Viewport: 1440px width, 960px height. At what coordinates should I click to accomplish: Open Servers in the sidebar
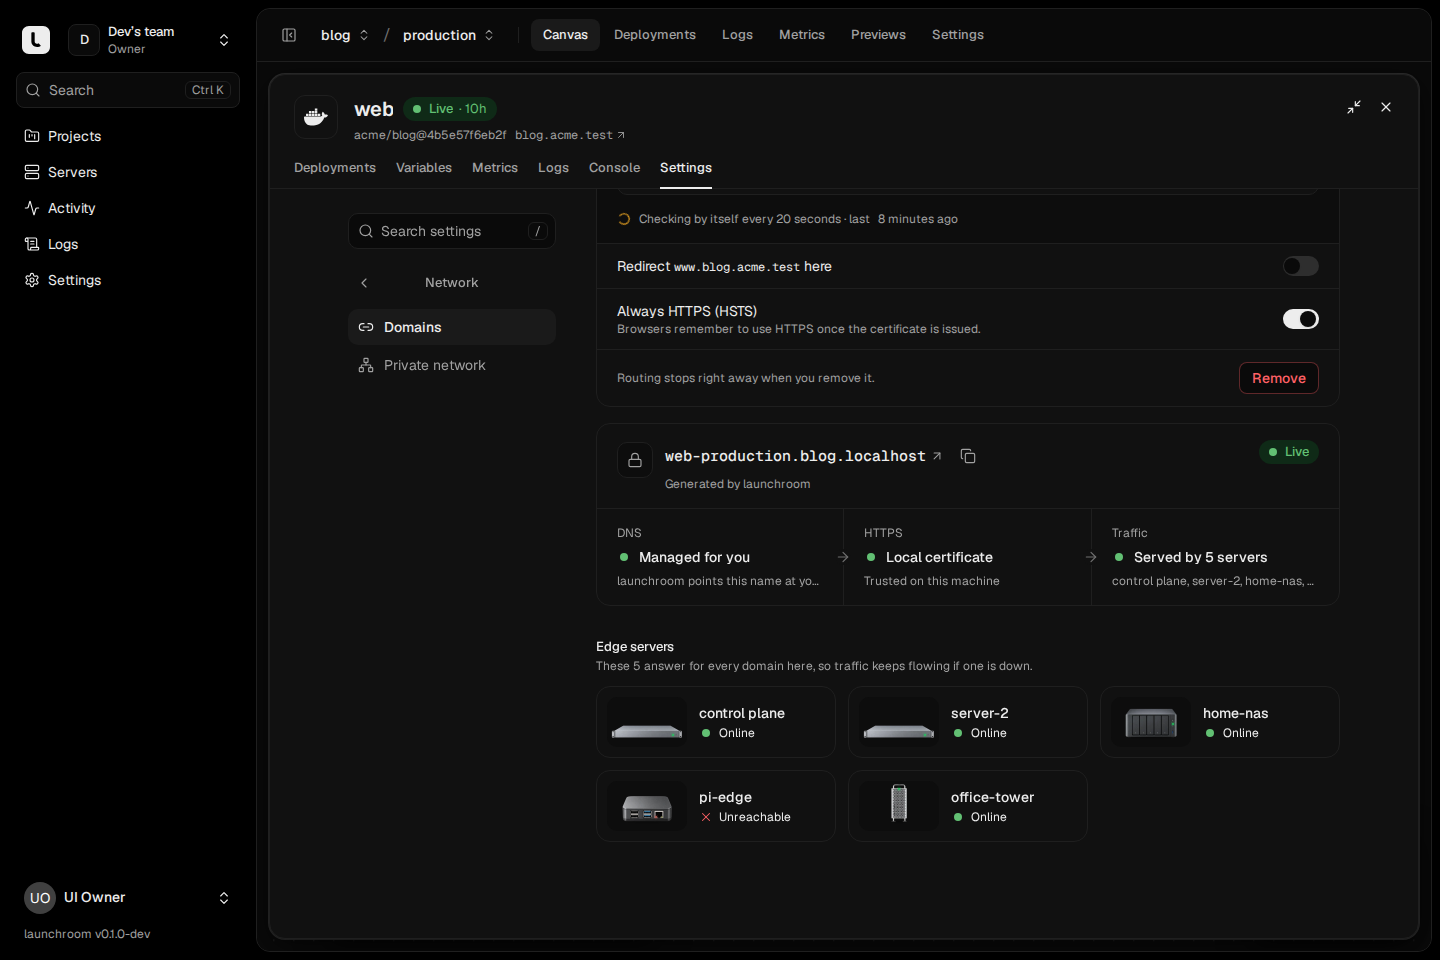click(128, 172)
